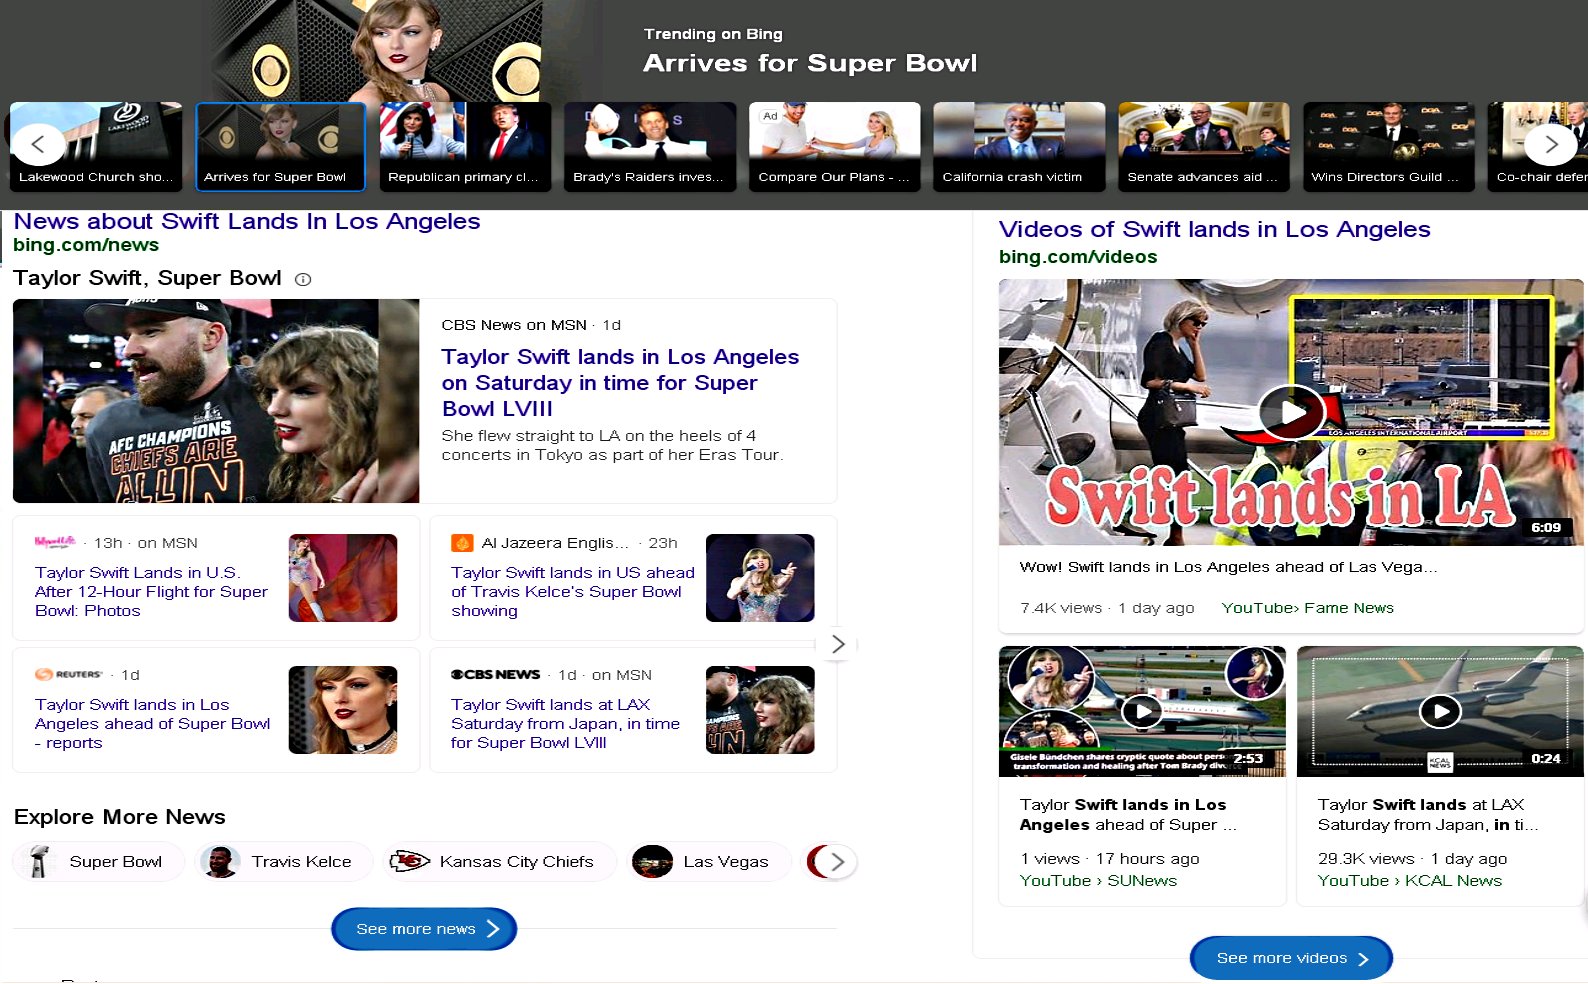Viewport: 1588px width, 984px height.
Task: Read Taylor Swift lands in Los Angeles on Saturday headline
Action: point(620,382)
